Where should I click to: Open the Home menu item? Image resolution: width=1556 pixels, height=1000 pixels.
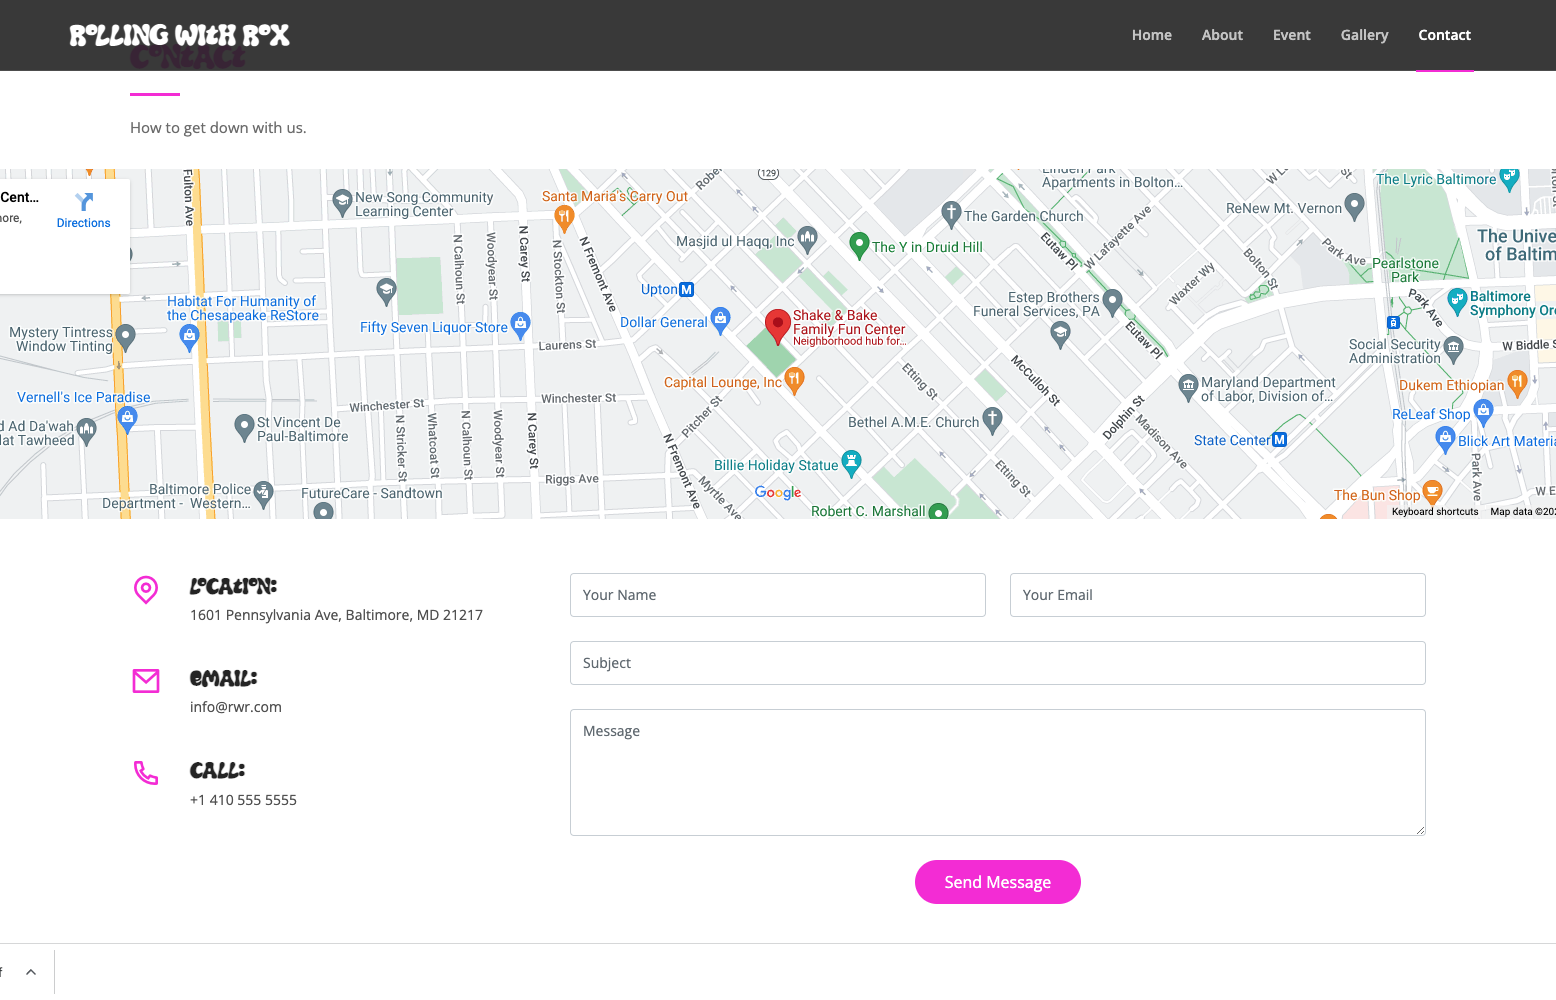(1151, 35)
